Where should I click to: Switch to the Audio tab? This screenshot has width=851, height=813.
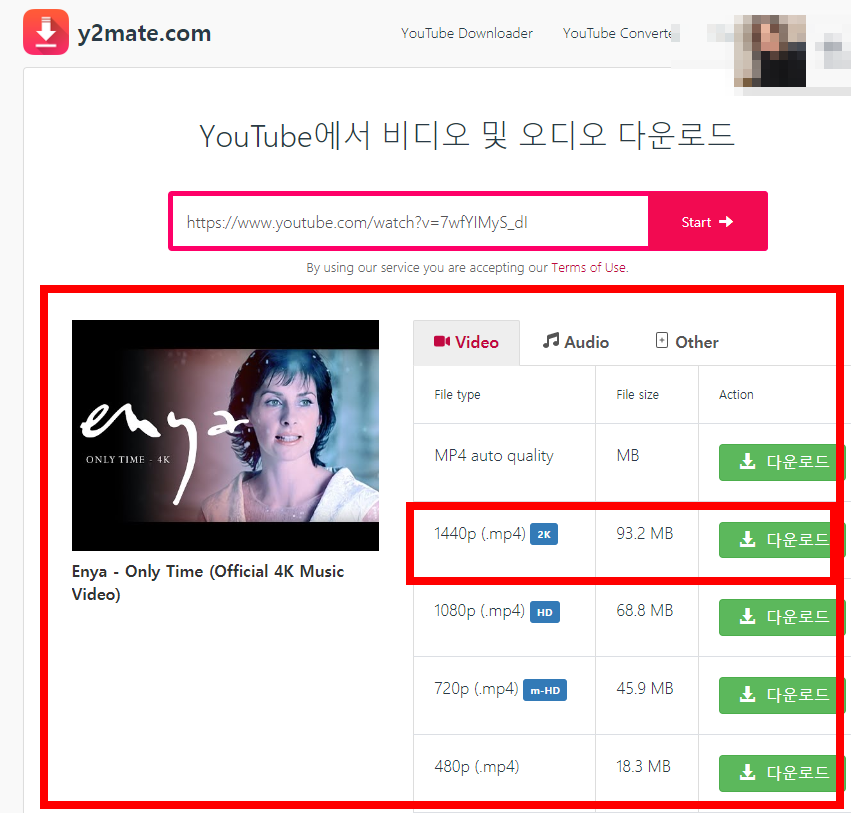(x=576, y=342)
